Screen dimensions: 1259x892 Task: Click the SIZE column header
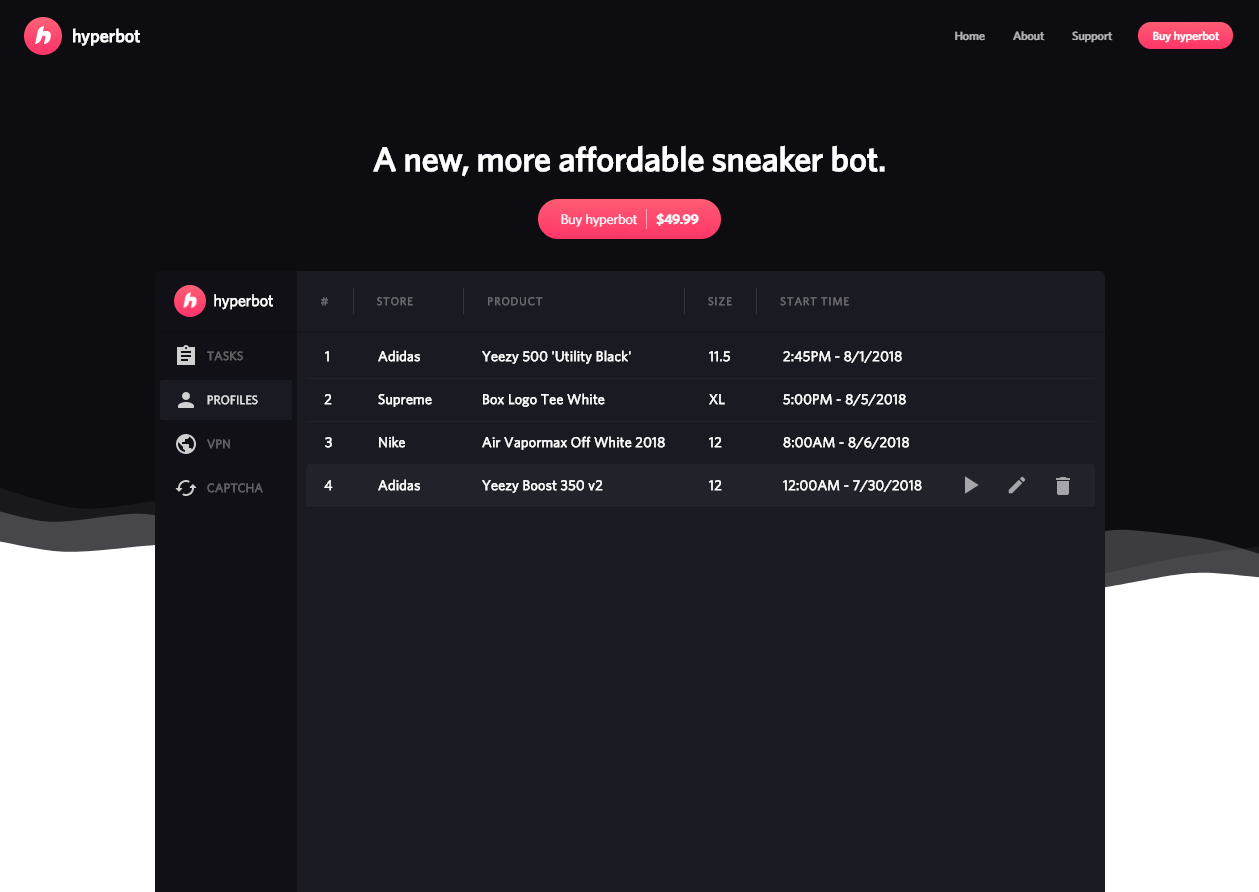click(x=720, y=301)
